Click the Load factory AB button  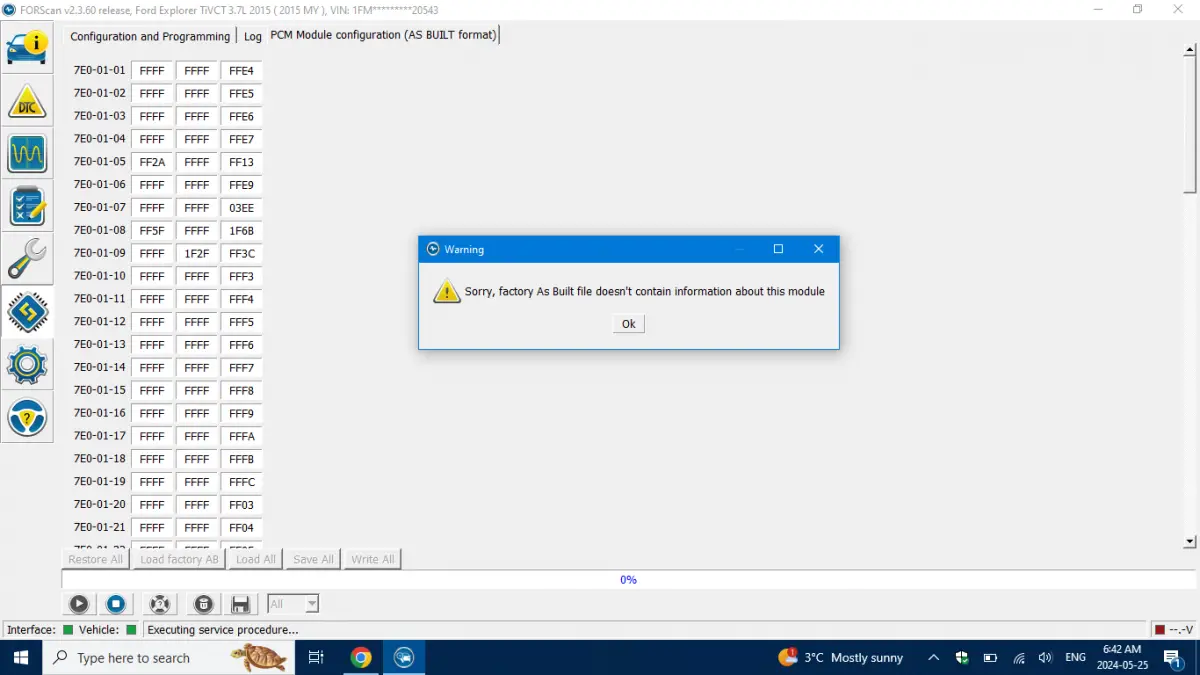click(179, 559)
